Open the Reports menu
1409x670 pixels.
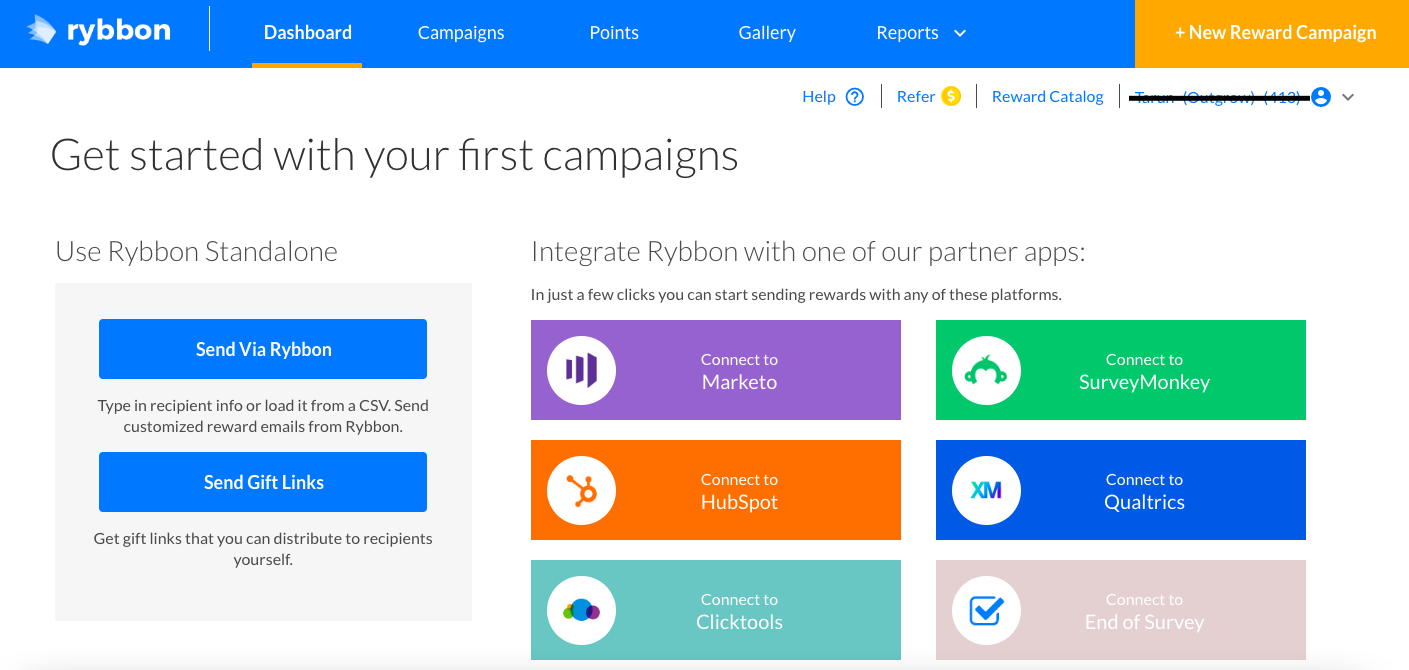click(907, 33)
